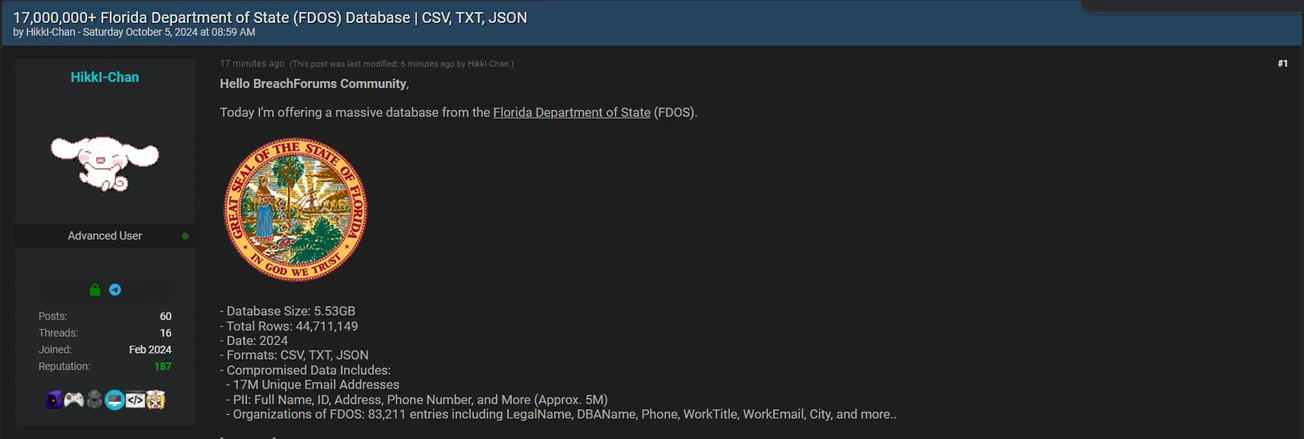Click the blonde anime character badge
The image size is (1304, 439).
coord(155,400)
